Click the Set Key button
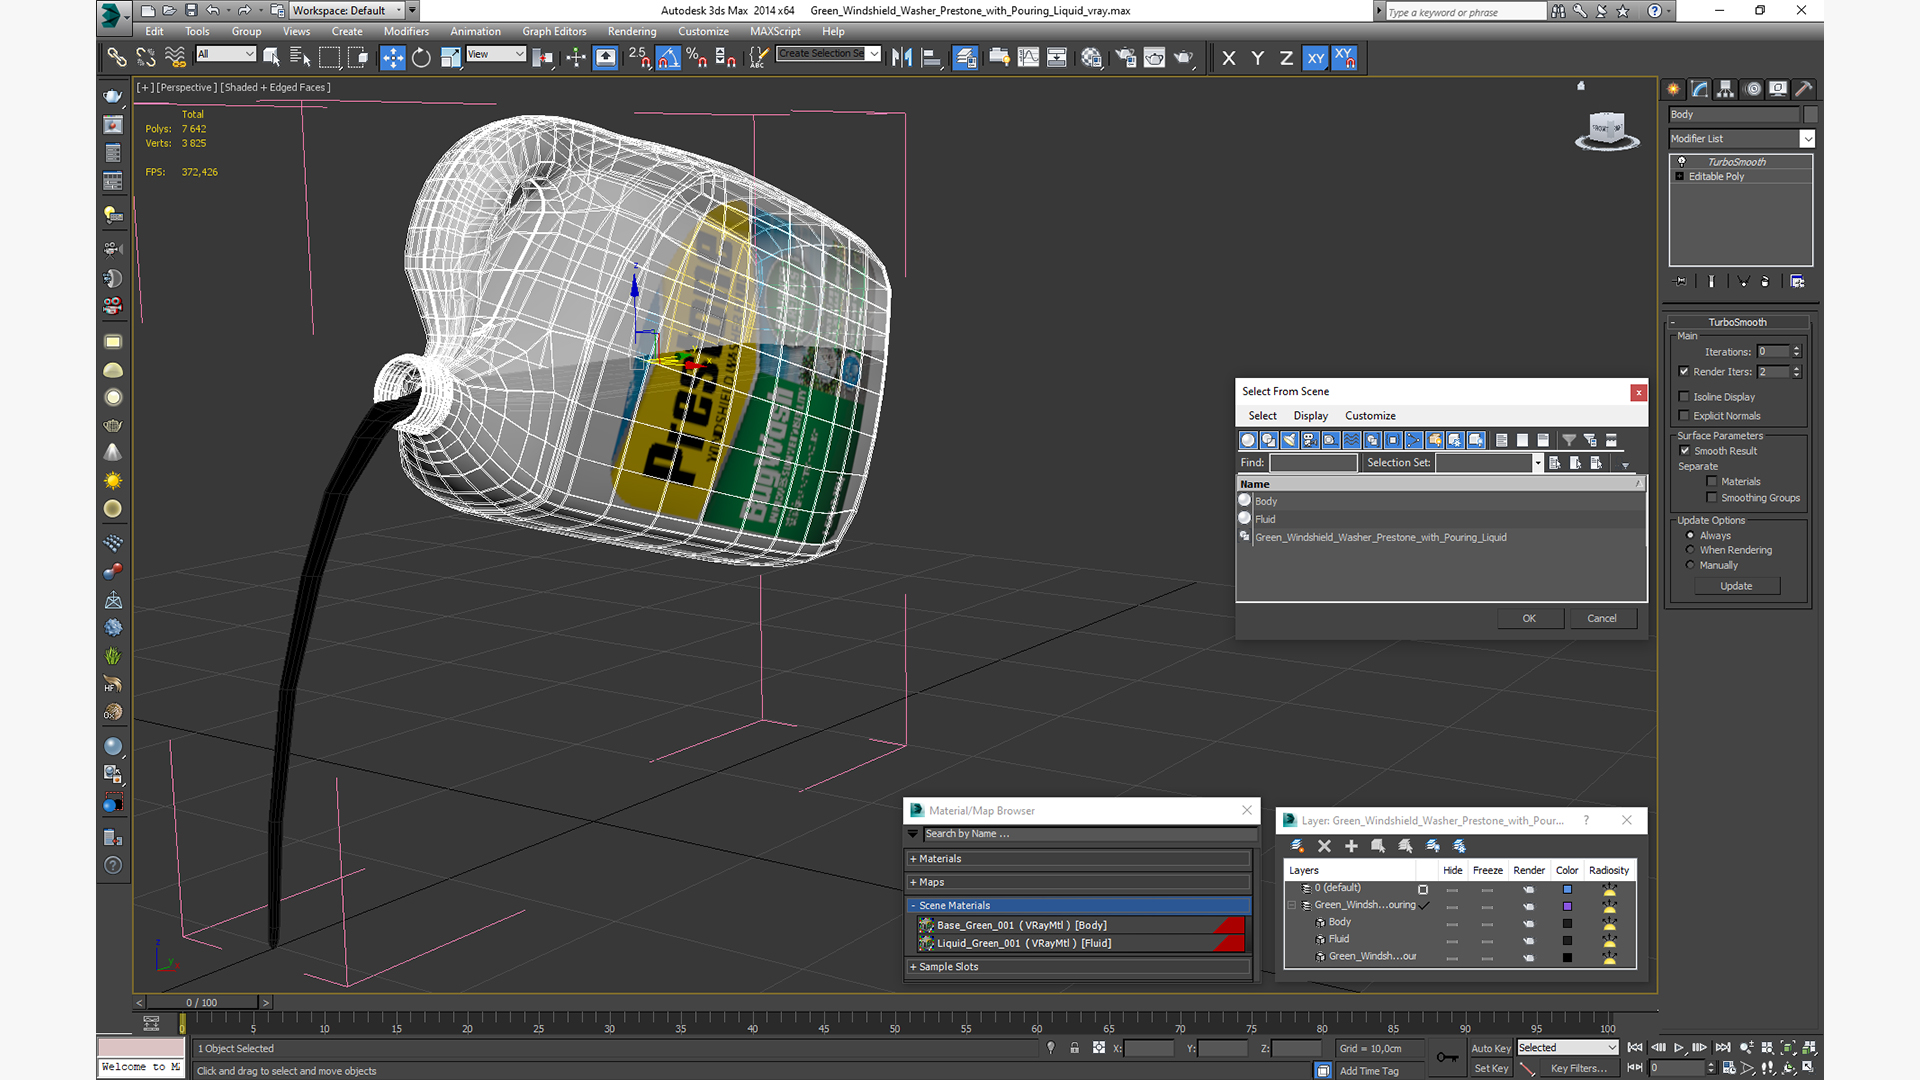The width and height of the screenshot is (1920, 1080). point(1490,1068)
